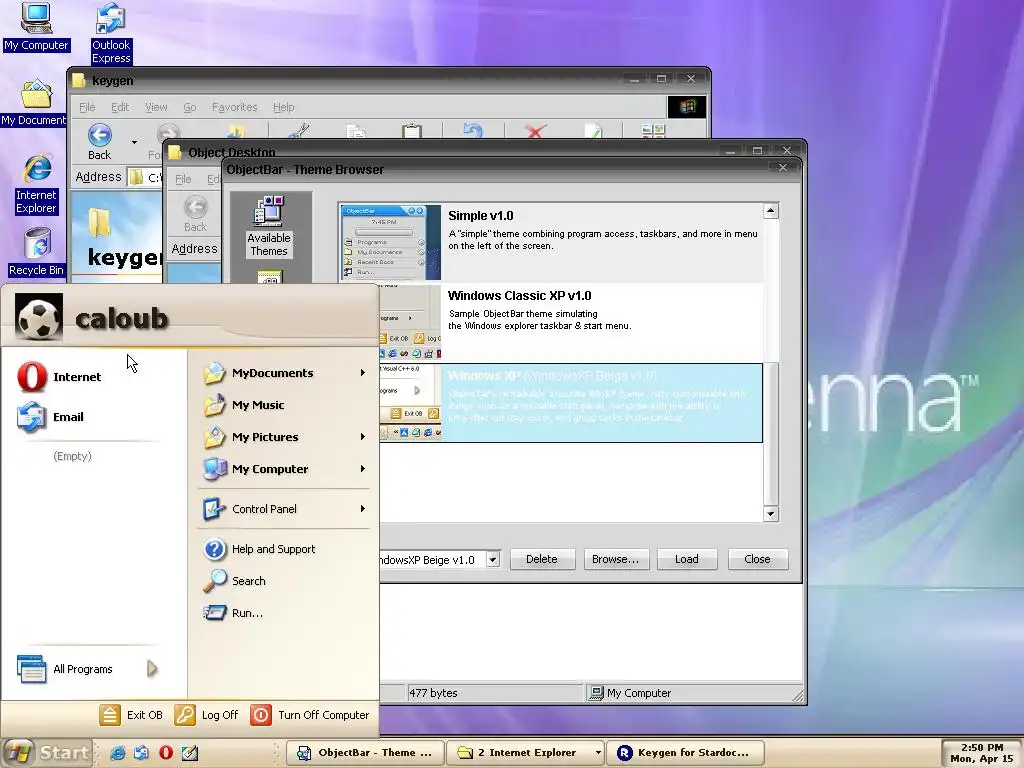Open File menu in keygen window
This screenshot has width=1024, height=768.
87,107
